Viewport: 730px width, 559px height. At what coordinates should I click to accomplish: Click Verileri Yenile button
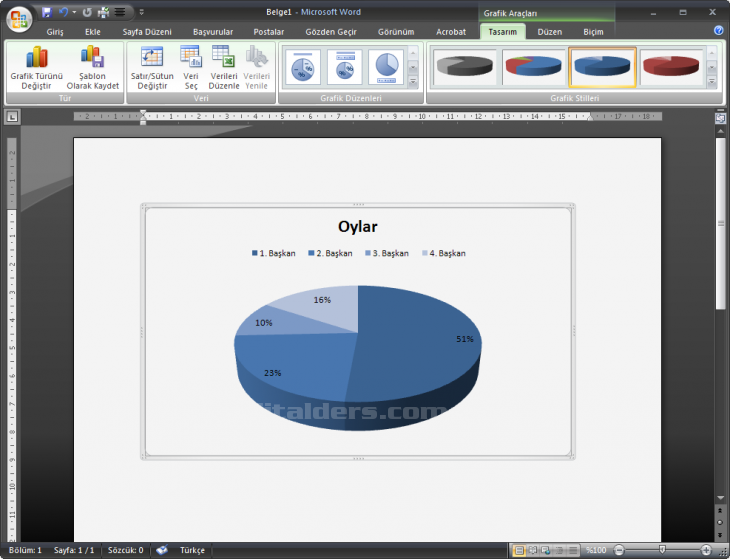[257, 67]
